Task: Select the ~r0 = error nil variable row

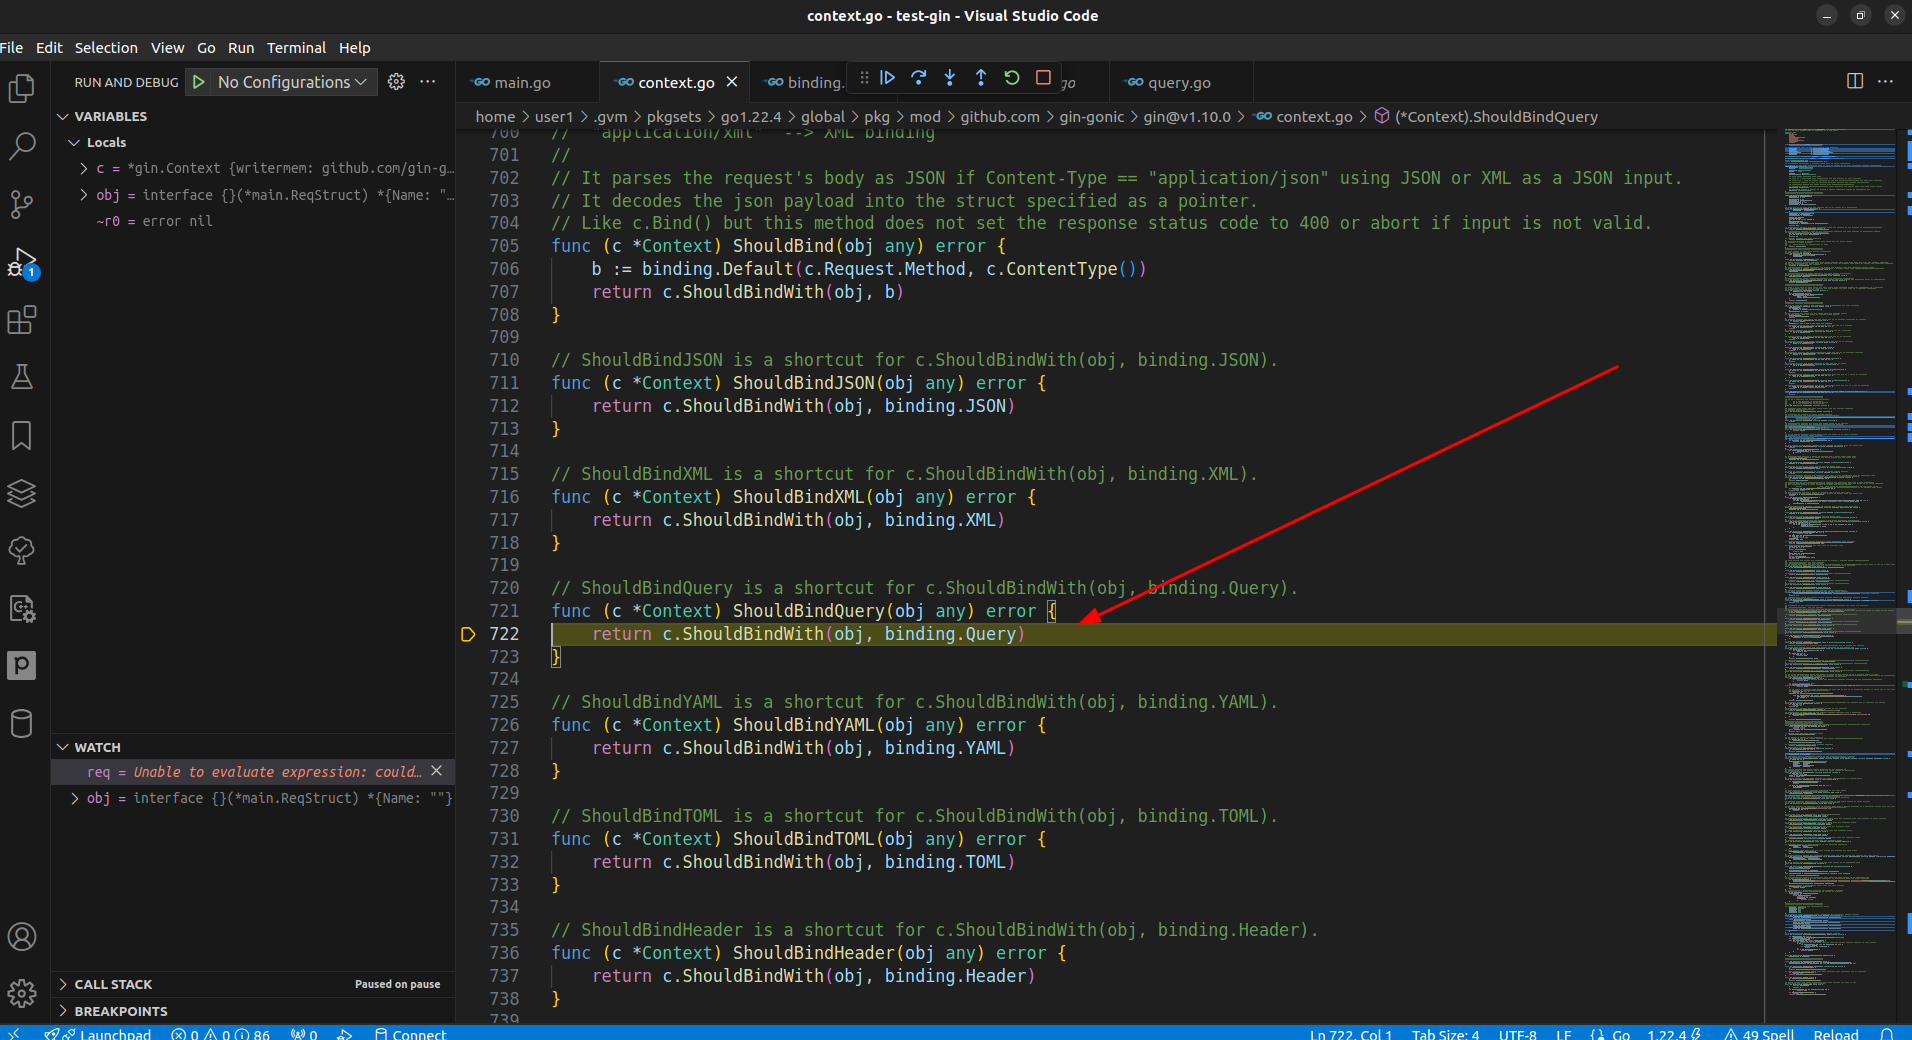Action: pyautogui.click(x=253, y=221)
